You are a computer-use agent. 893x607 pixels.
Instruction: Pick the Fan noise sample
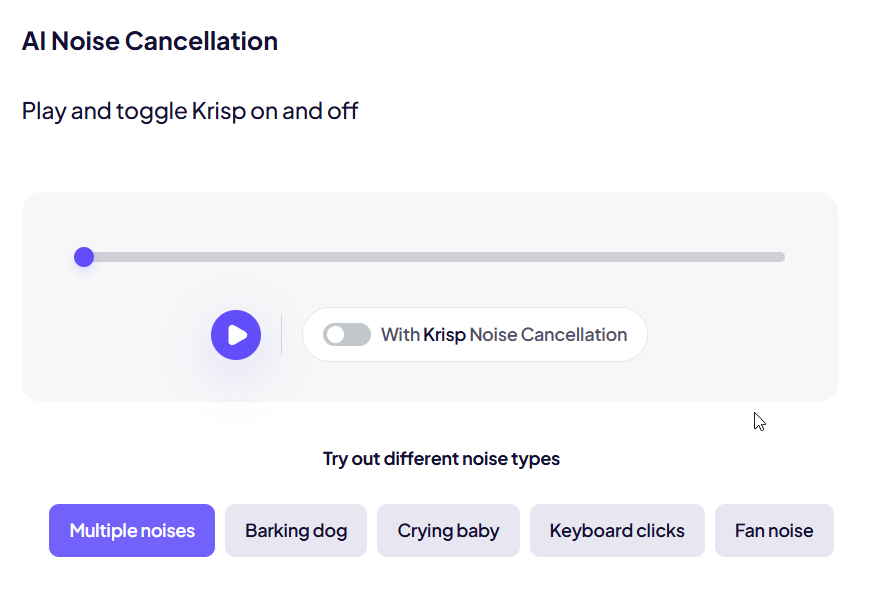(774, 531)
